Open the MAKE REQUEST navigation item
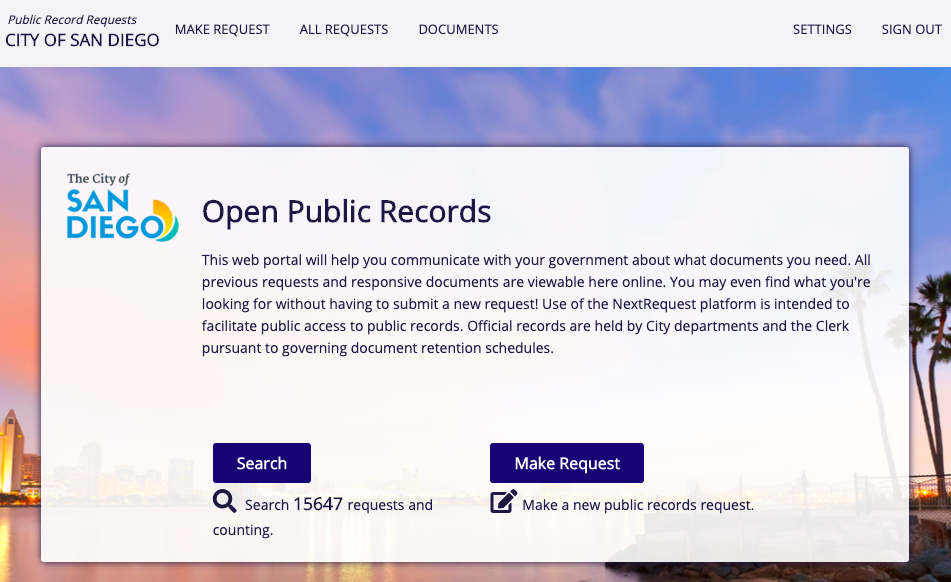This screenshot has width=951, height=582. click(222, 29)
